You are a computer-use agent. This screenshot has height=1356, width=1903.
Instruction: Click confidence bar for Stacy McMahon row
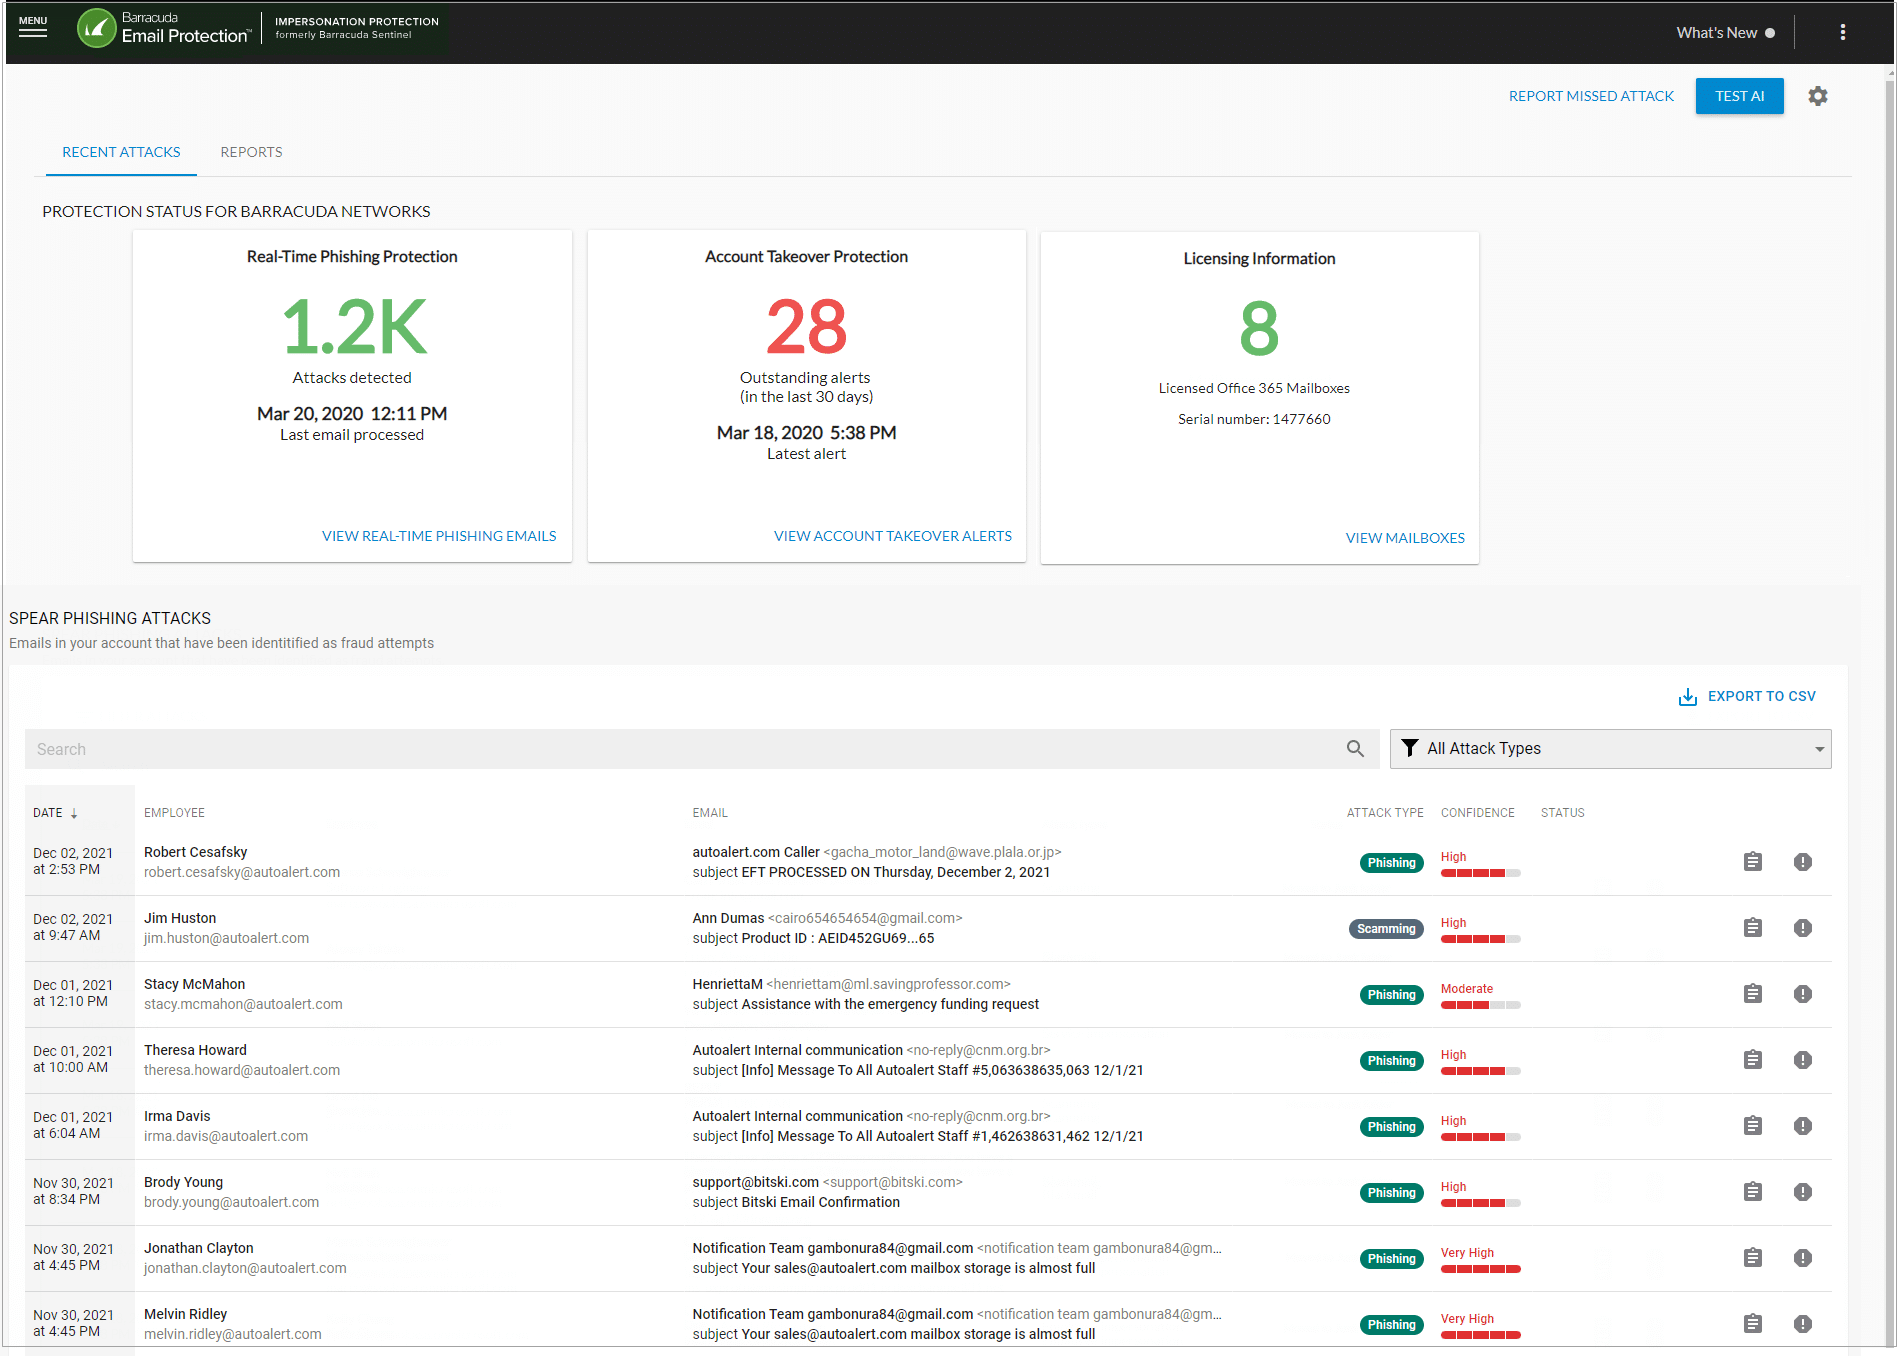(1480, 1005)
